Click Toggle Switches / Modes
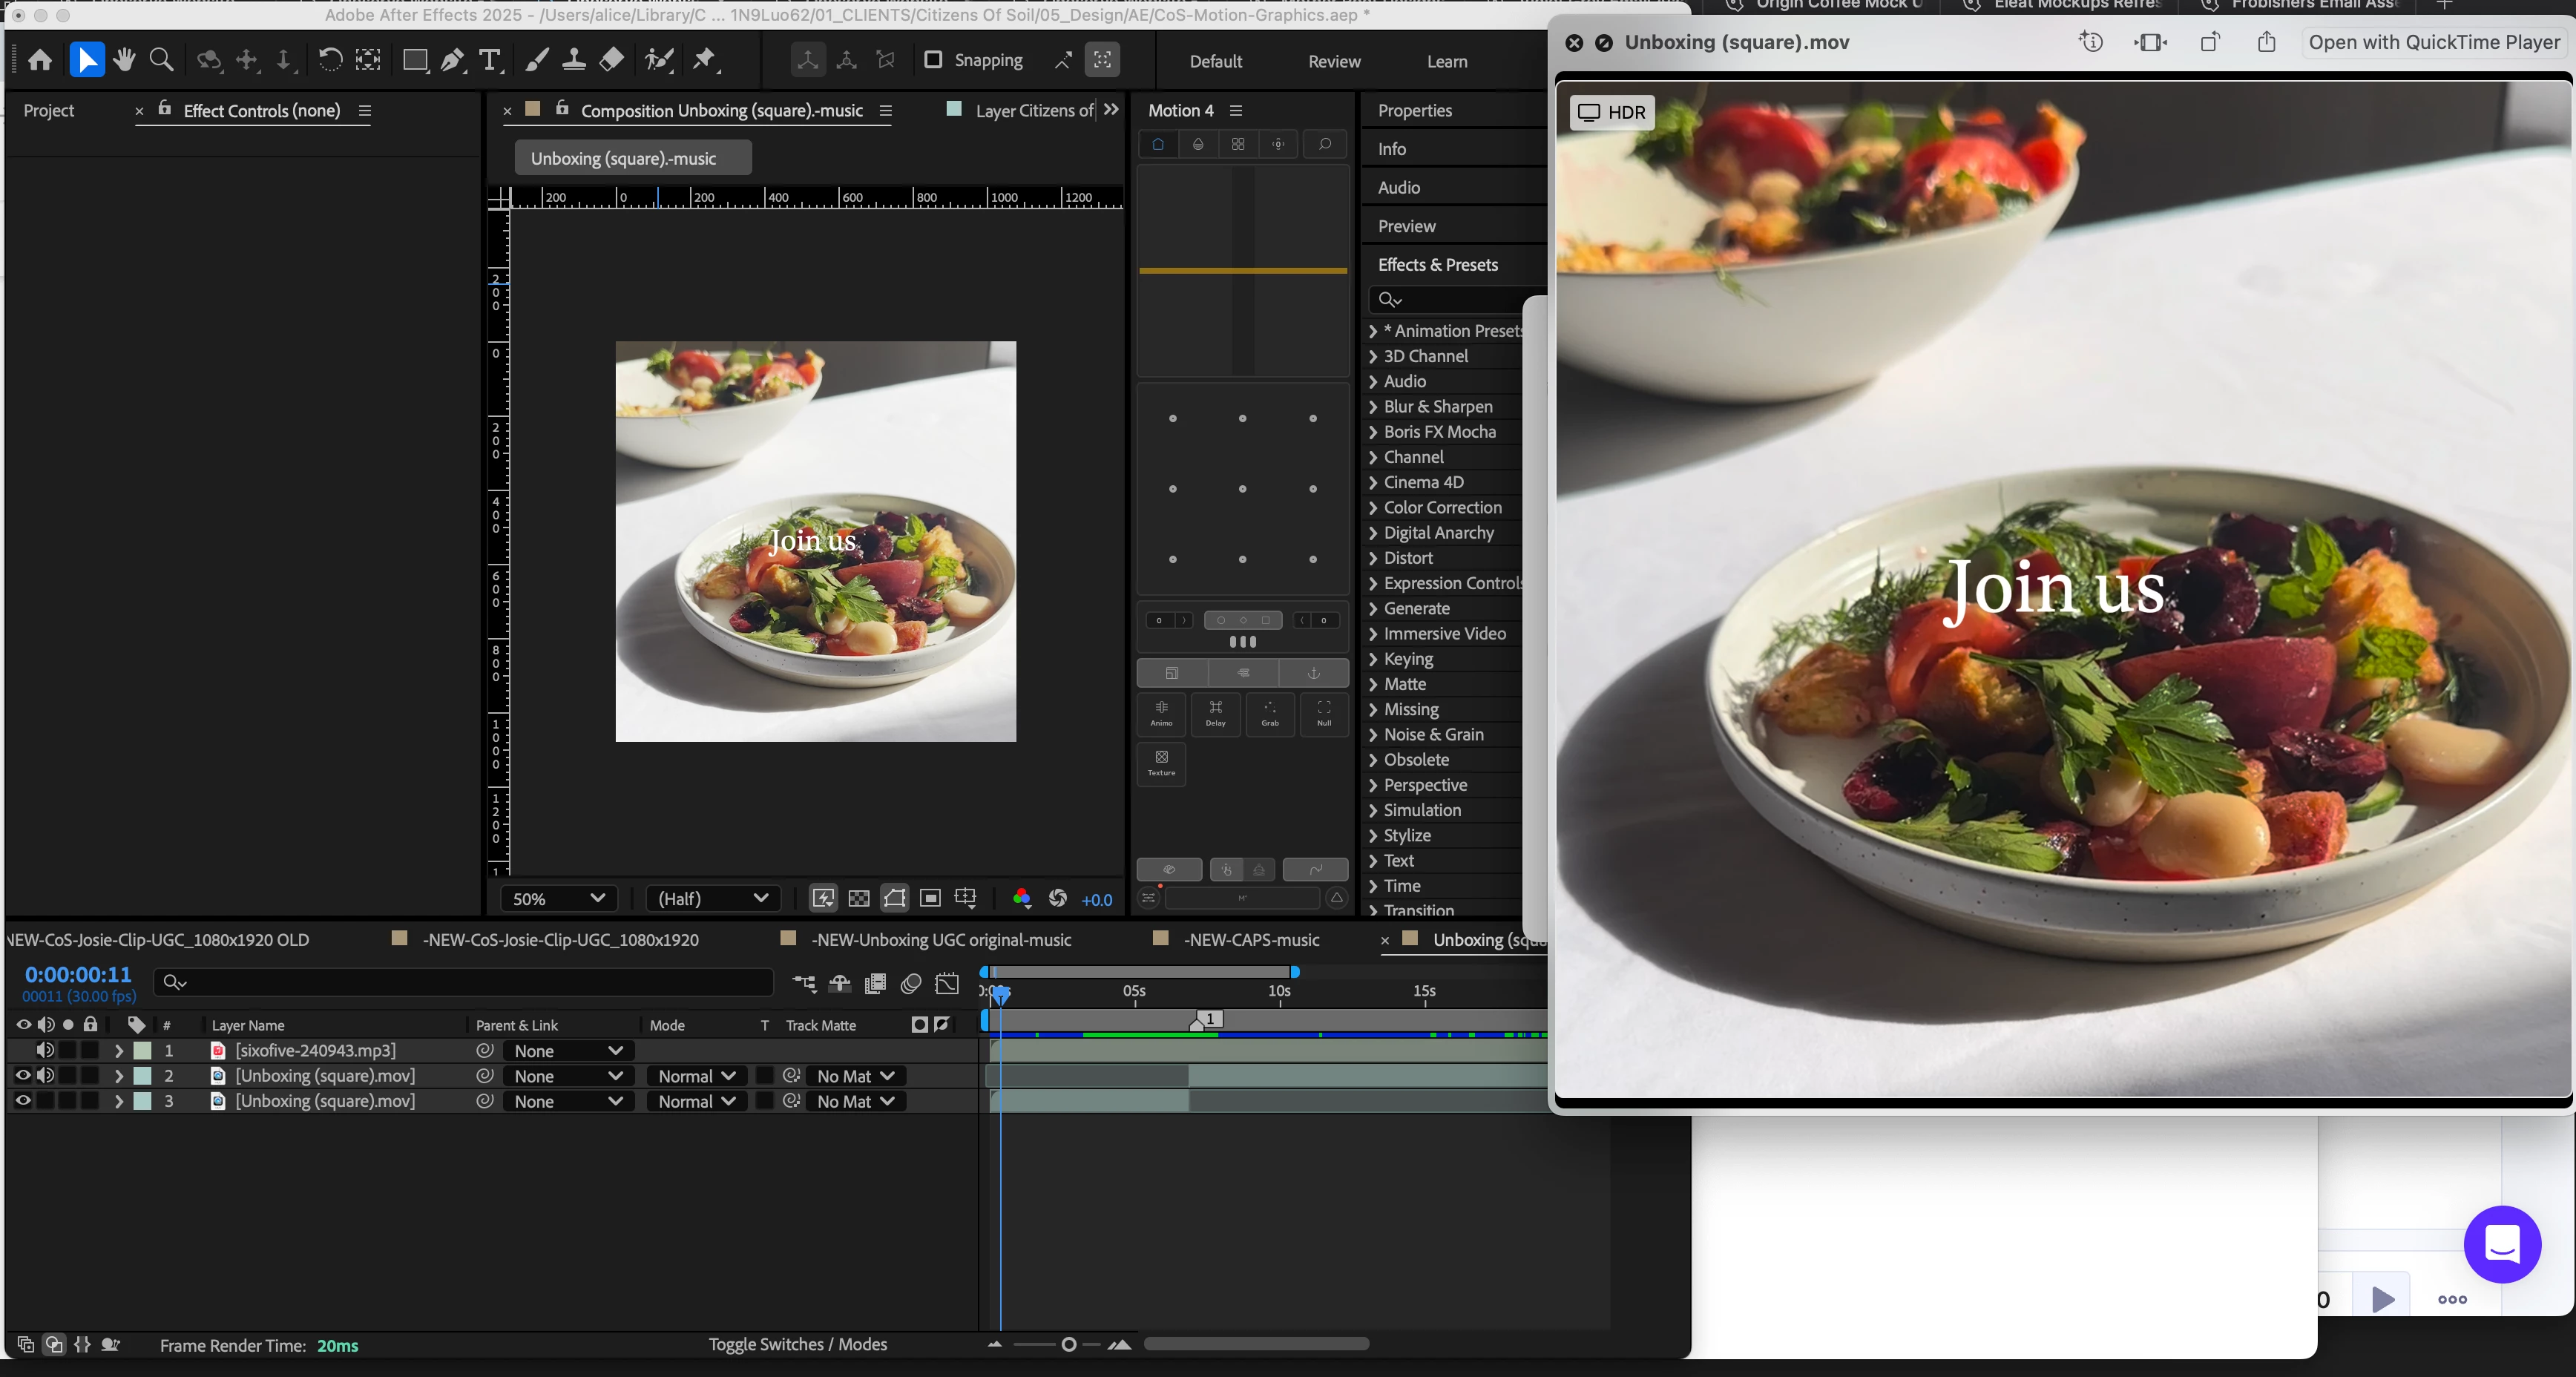The width and height of the screenshot is (2576, 1377). click(x=797, y=1344)
